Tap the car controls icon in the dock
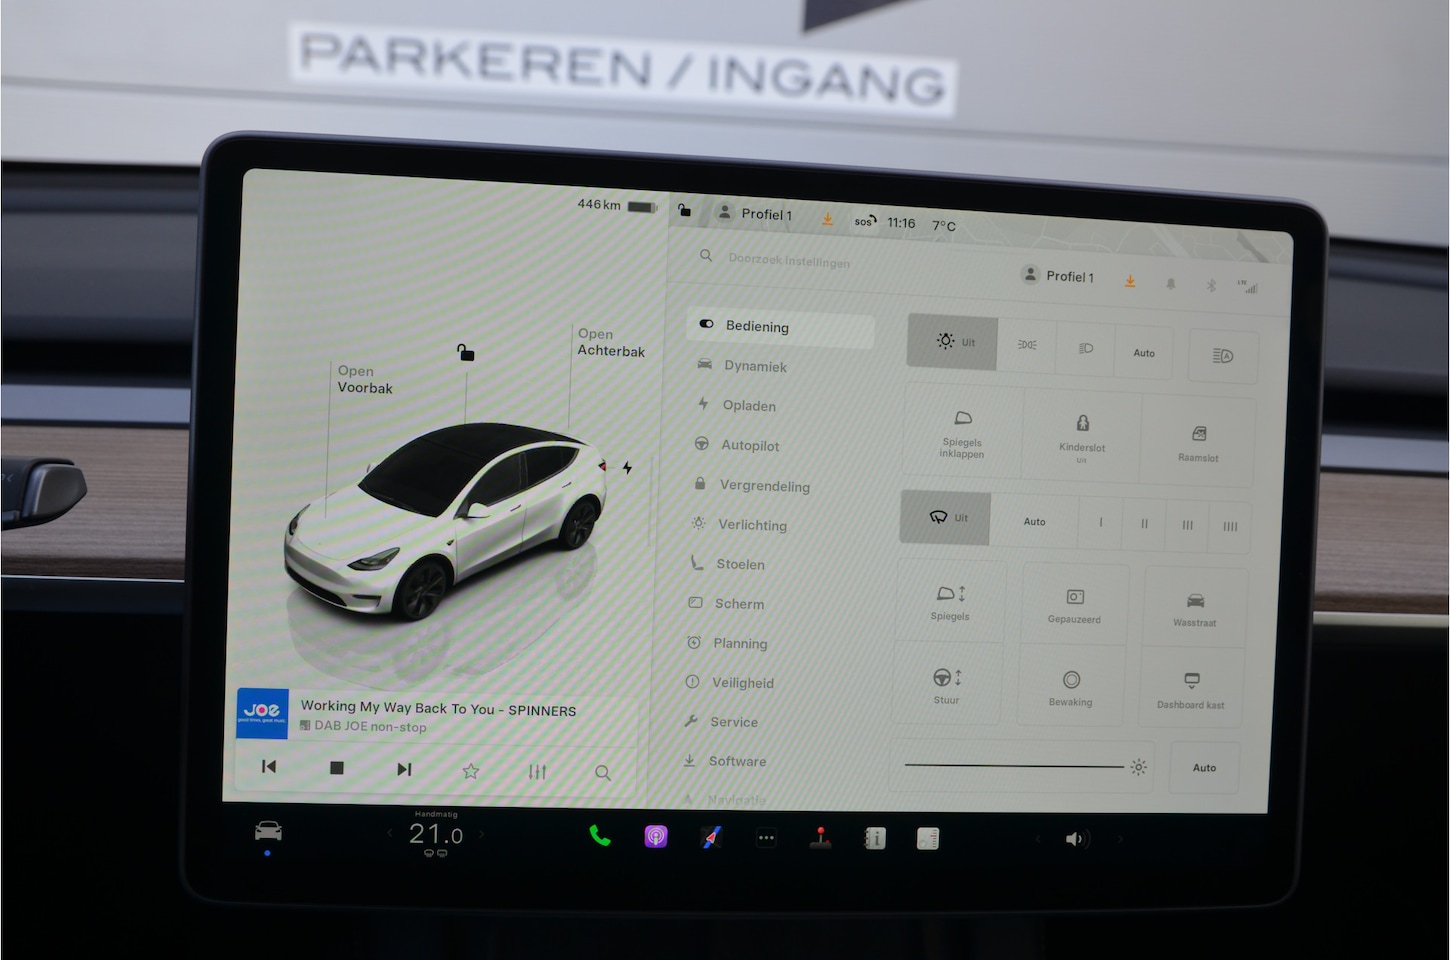 268,831
